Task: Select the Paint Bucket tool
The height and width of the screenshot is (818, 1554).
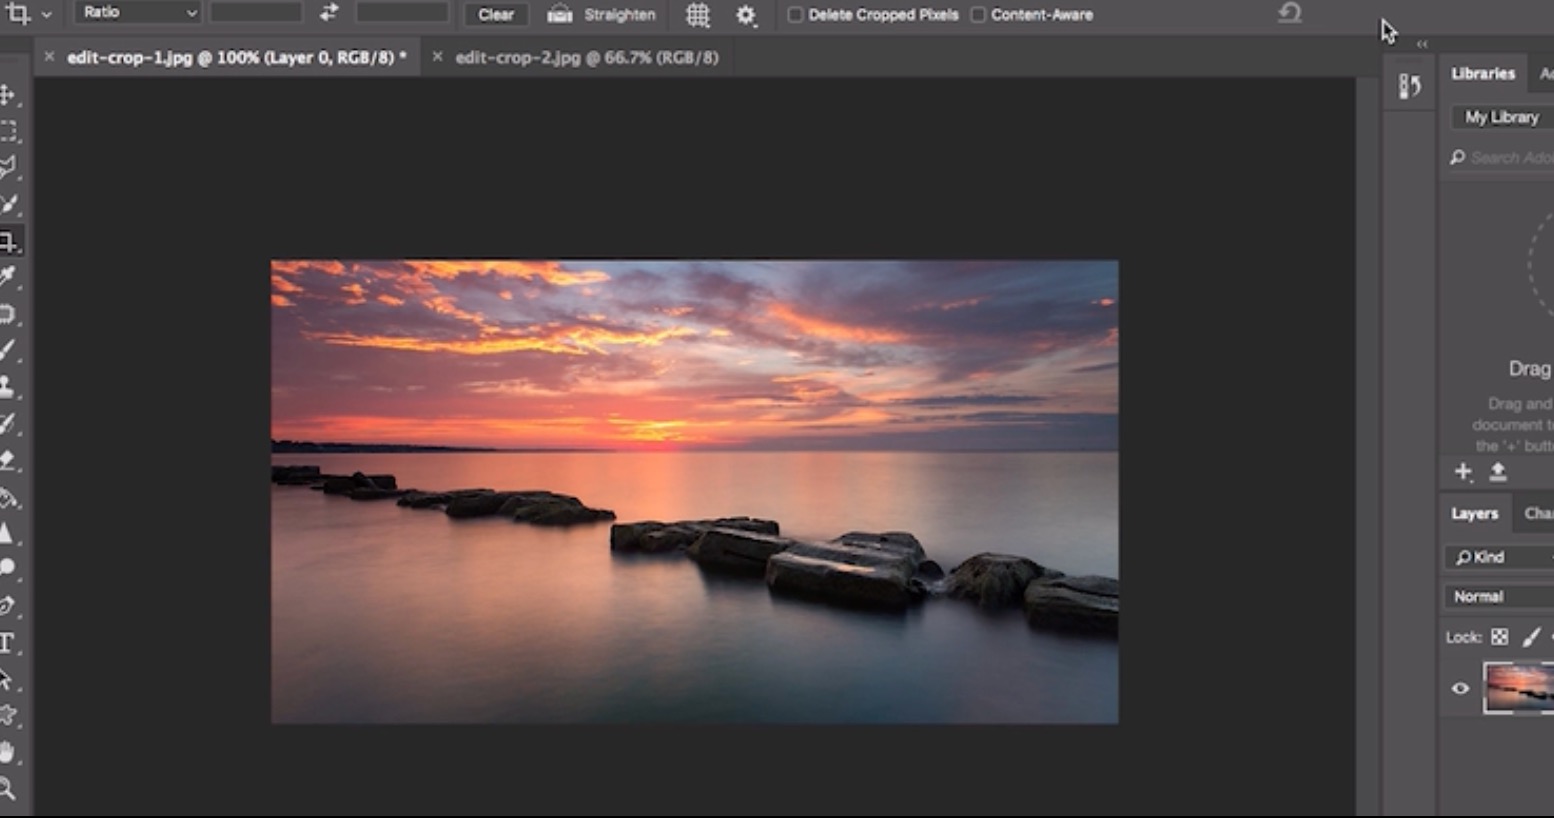Action: point(7,496)
